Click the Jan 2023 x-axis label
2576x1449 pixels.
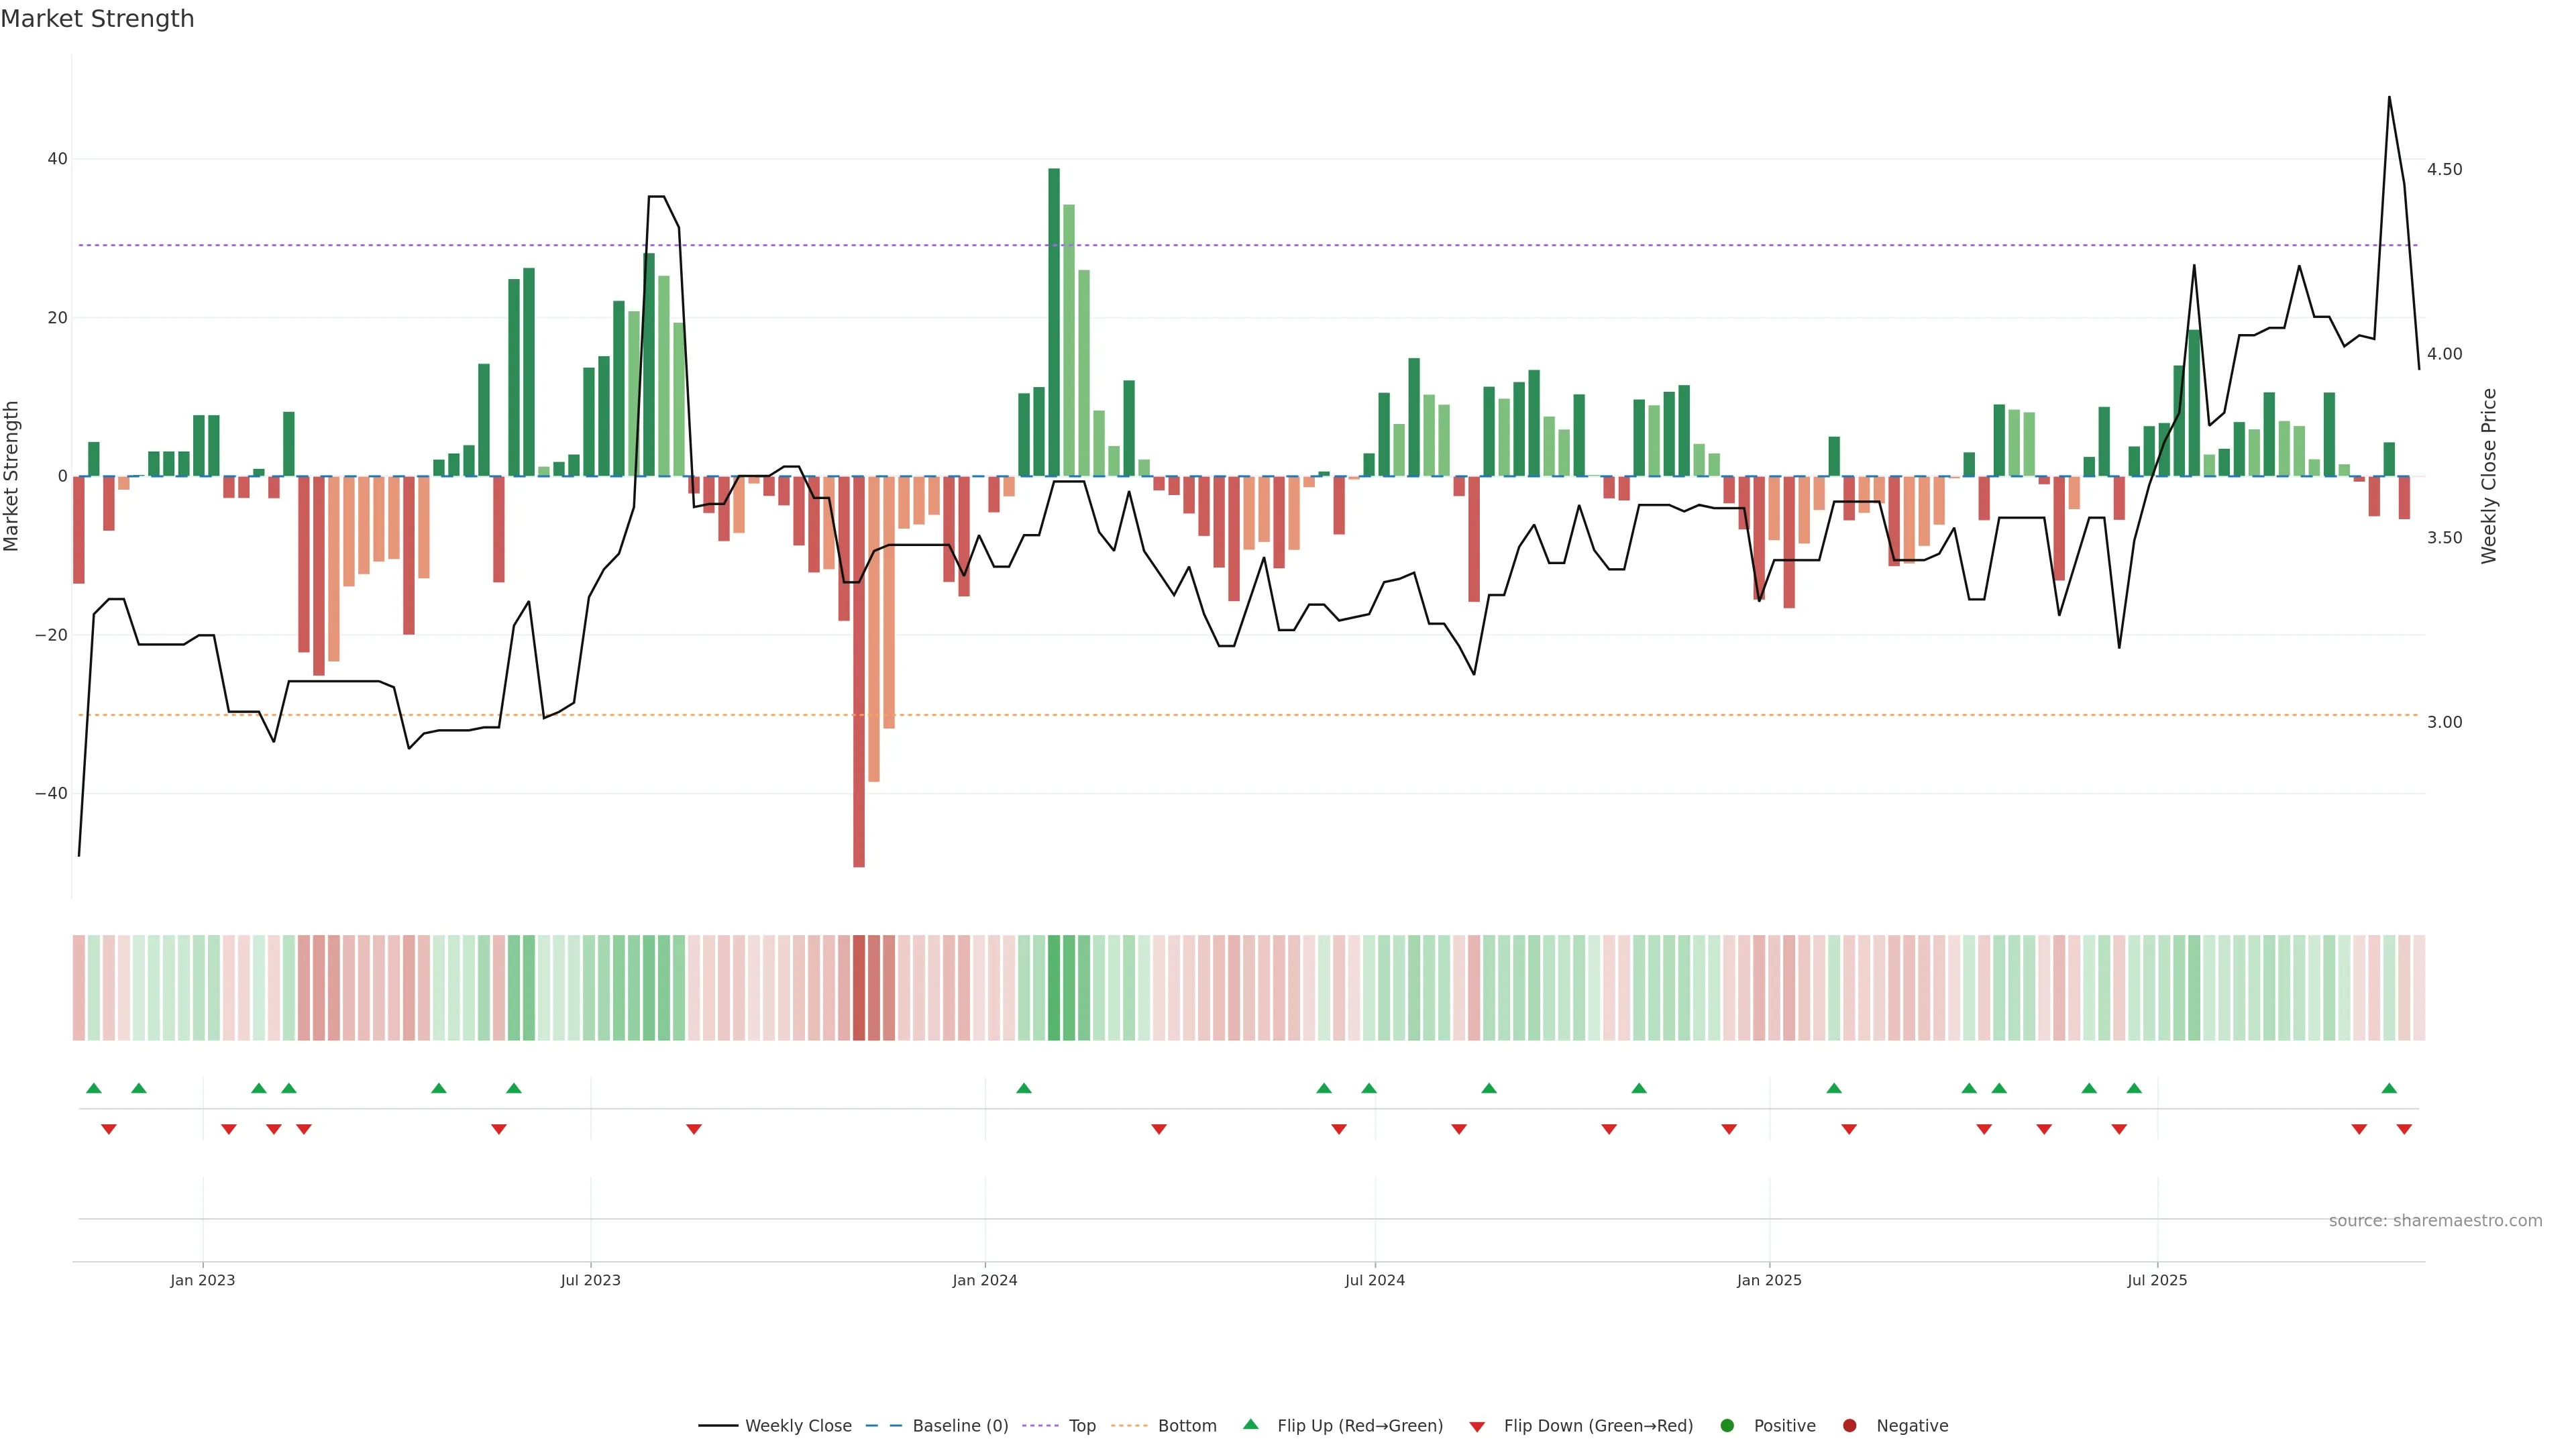[202, 1280]
